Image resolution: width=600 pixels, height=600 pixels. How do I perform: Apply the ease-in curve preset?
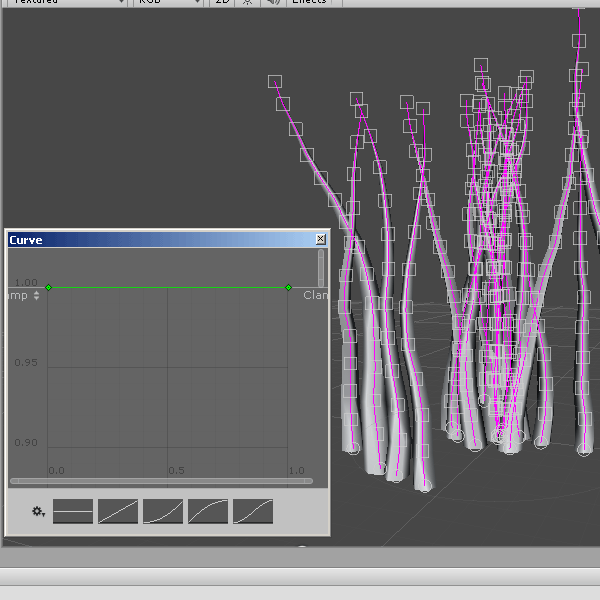click(x=163, y=511)
